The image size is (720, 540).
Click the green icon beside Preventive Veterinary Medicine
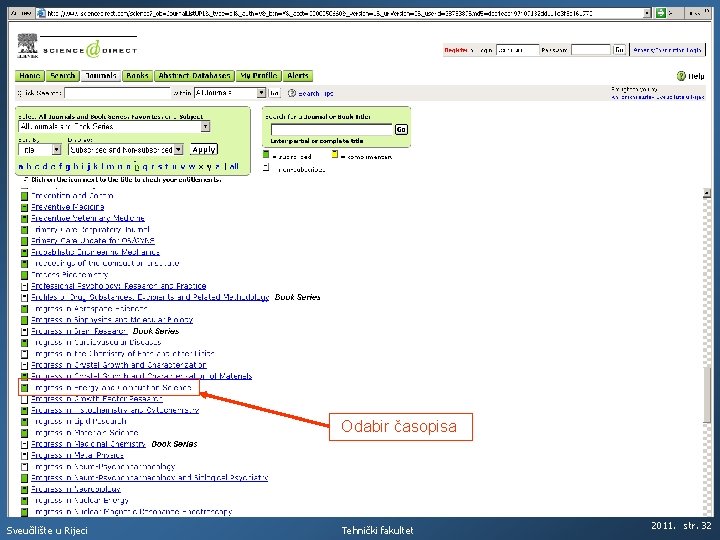[x=24, y=219]
